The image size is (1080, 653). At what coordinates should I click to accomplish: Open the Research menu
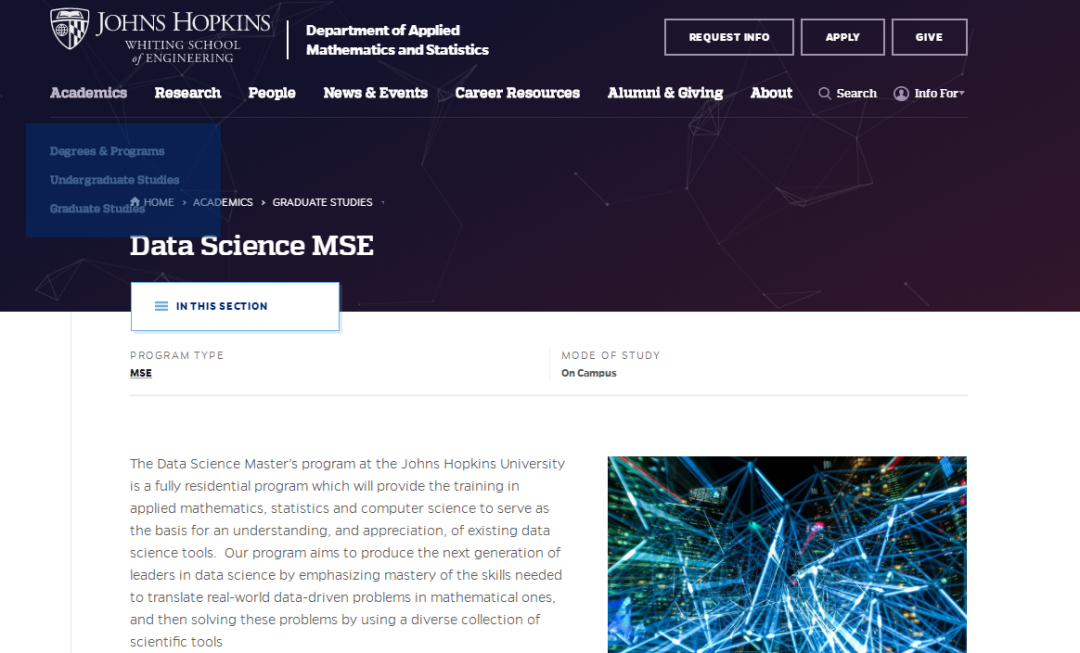click(187, 93)
